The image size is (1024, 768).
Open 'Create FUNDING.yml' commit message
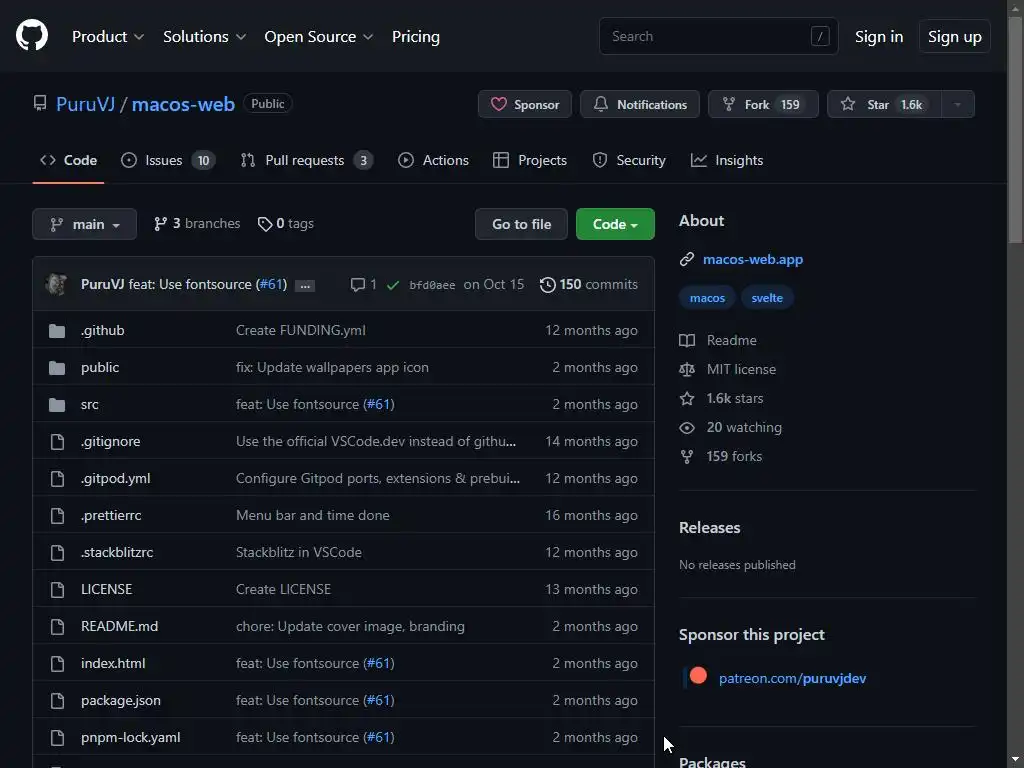(x=300, y=330)
